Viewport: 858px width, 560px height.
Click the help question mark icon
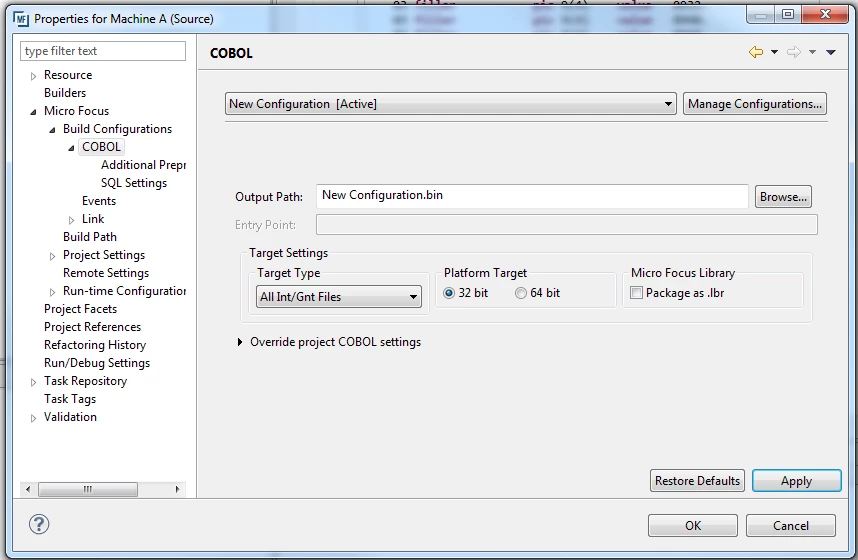[x=39, y=524]
